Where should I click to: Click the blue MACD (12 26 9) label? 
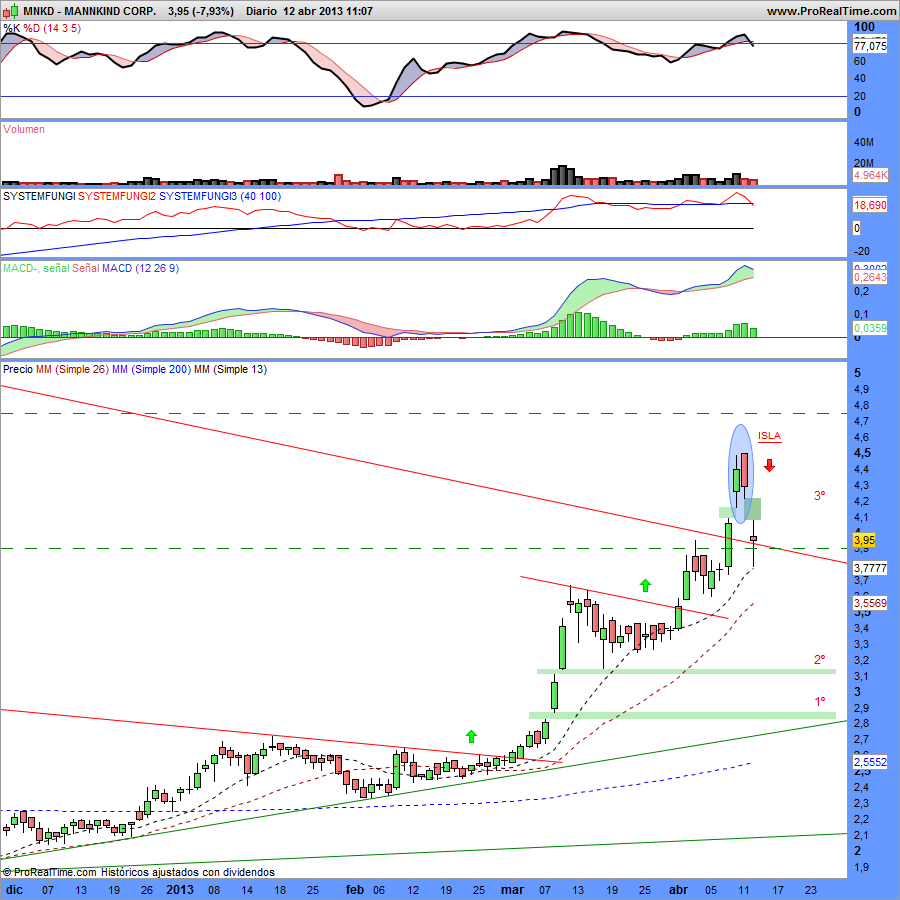click(x=141, y=268)
